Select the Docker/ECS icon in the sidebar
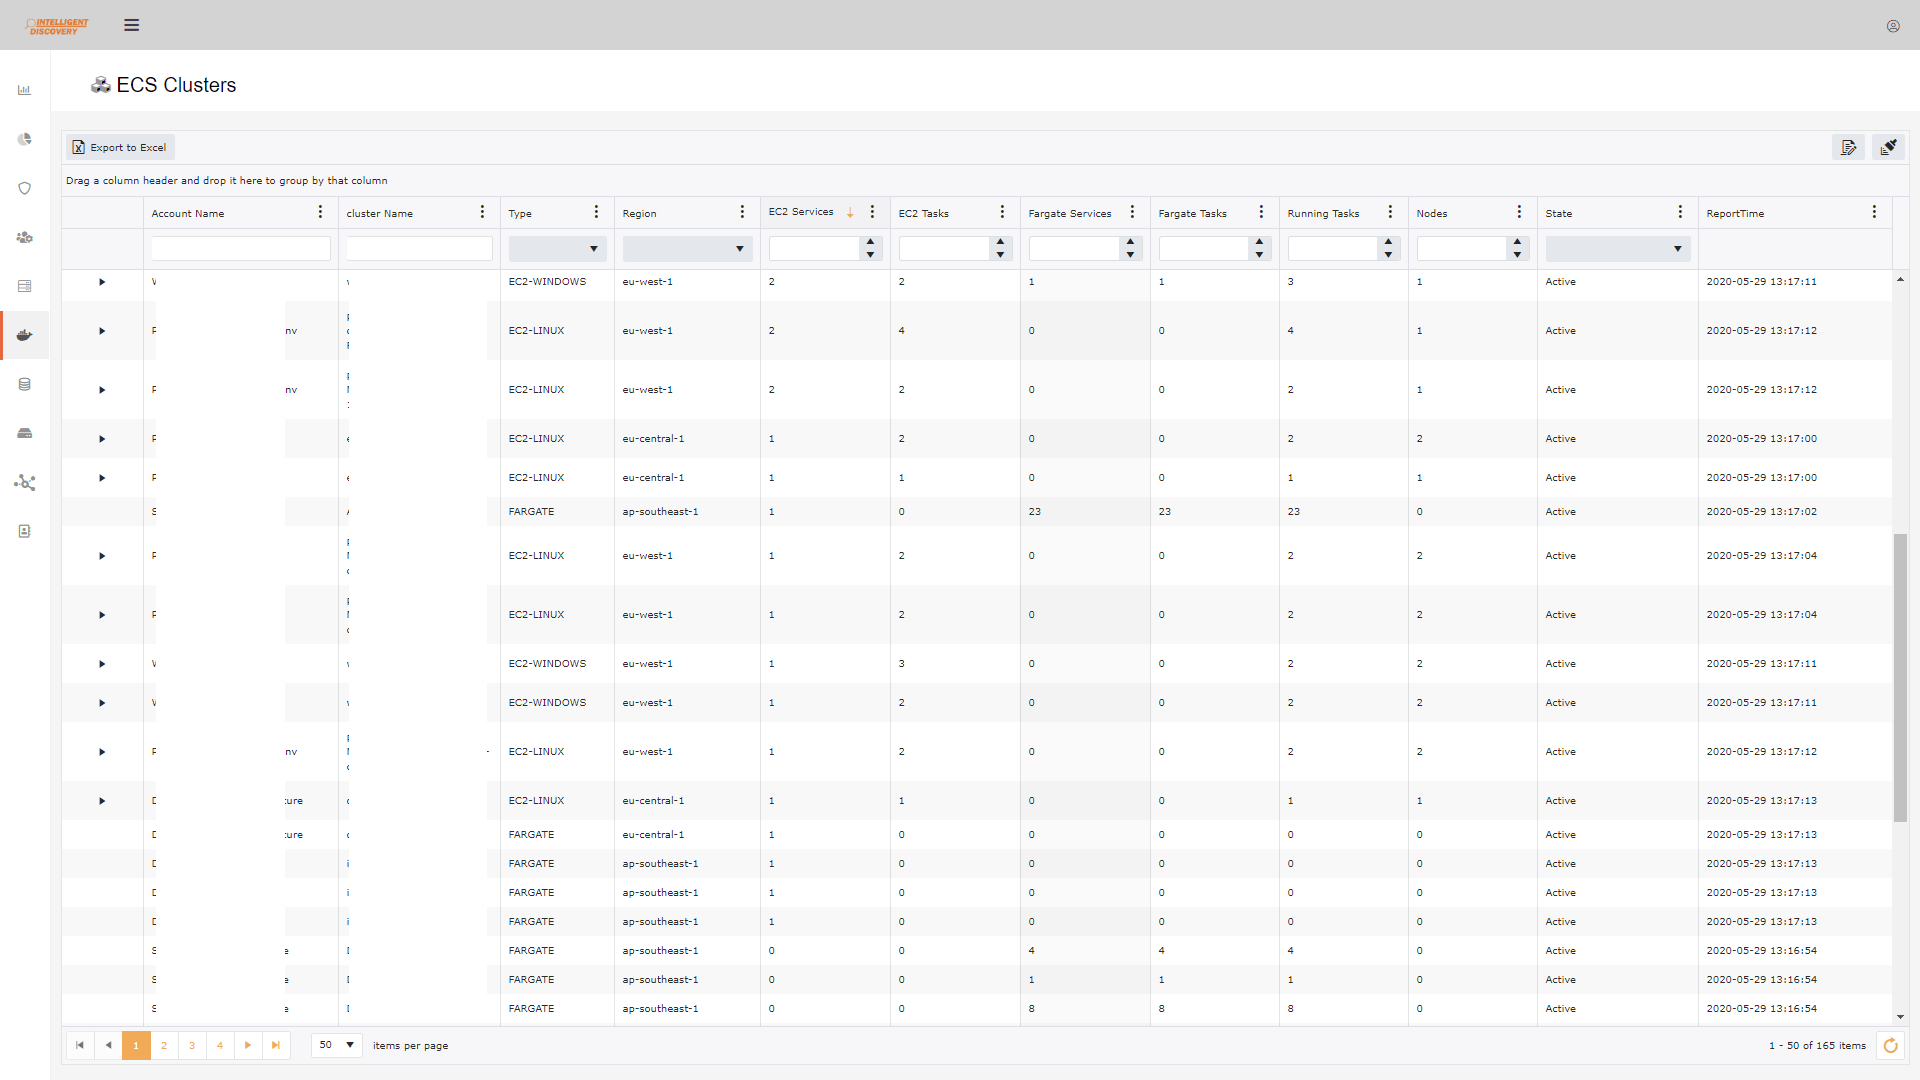 (x=25, y=335)
